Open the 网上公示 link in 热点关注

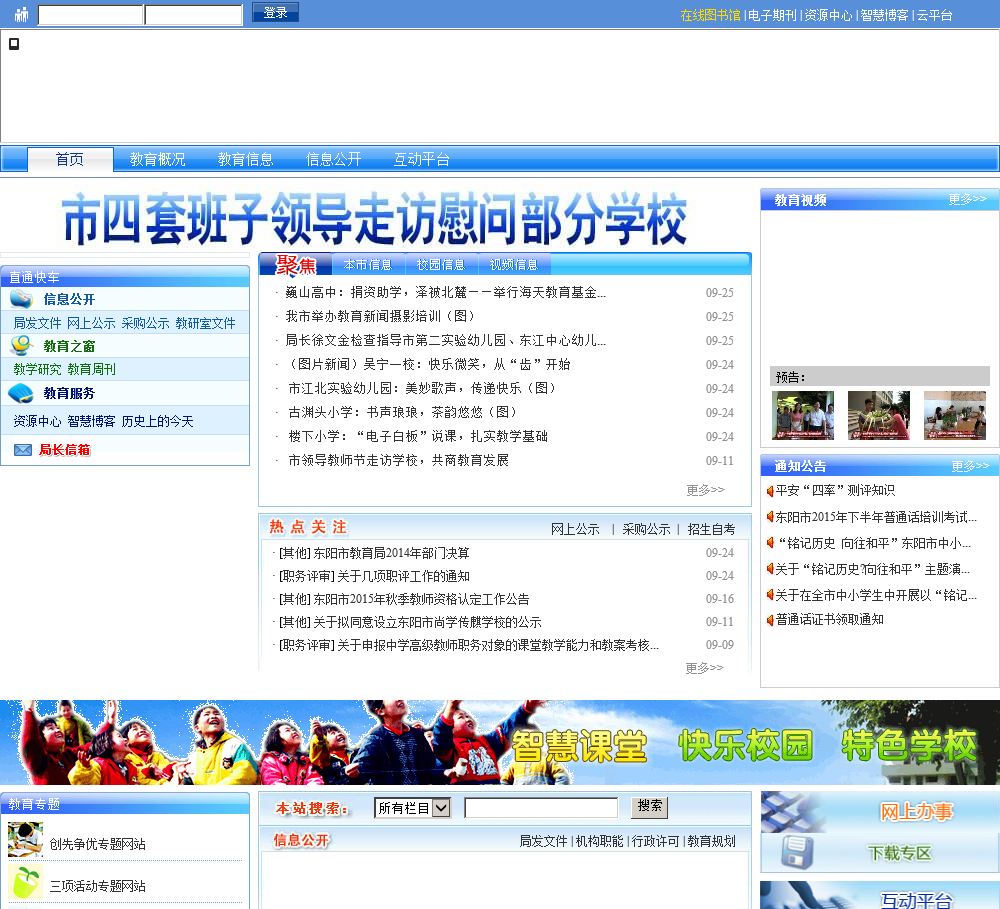(x=575, y=529)
